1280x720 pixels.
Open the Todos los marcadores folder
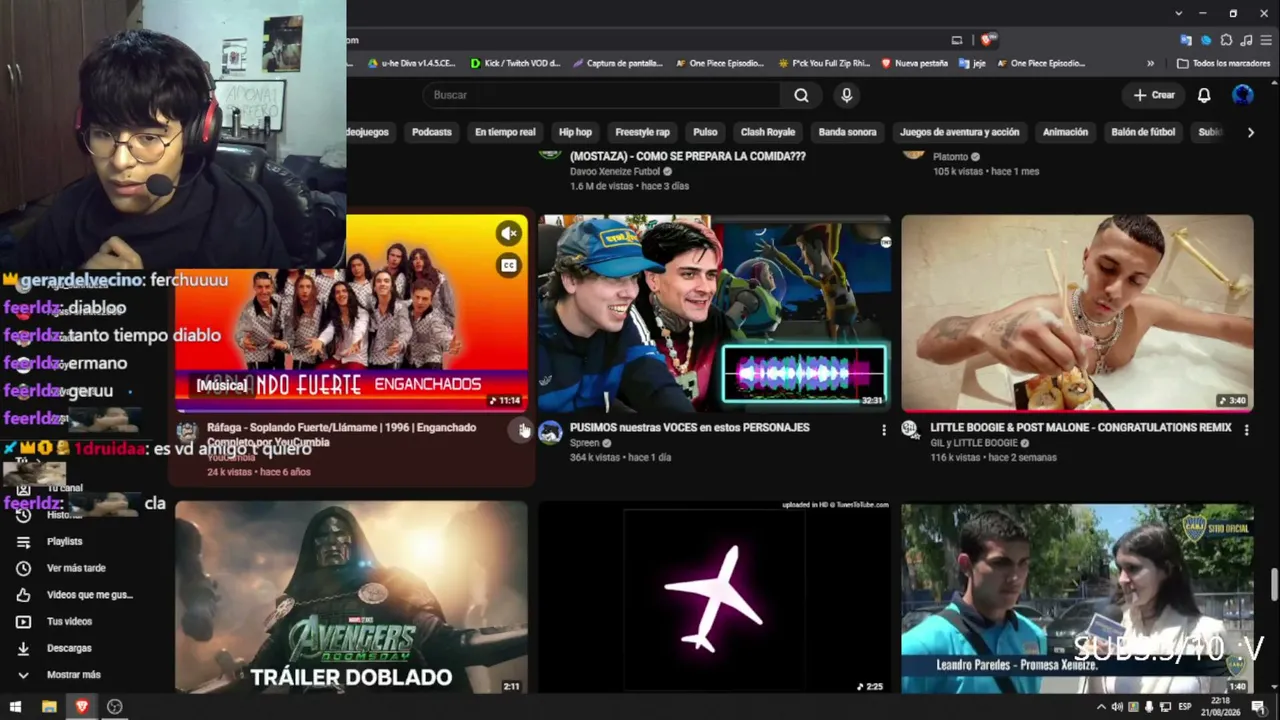(x=1224, y=63)
